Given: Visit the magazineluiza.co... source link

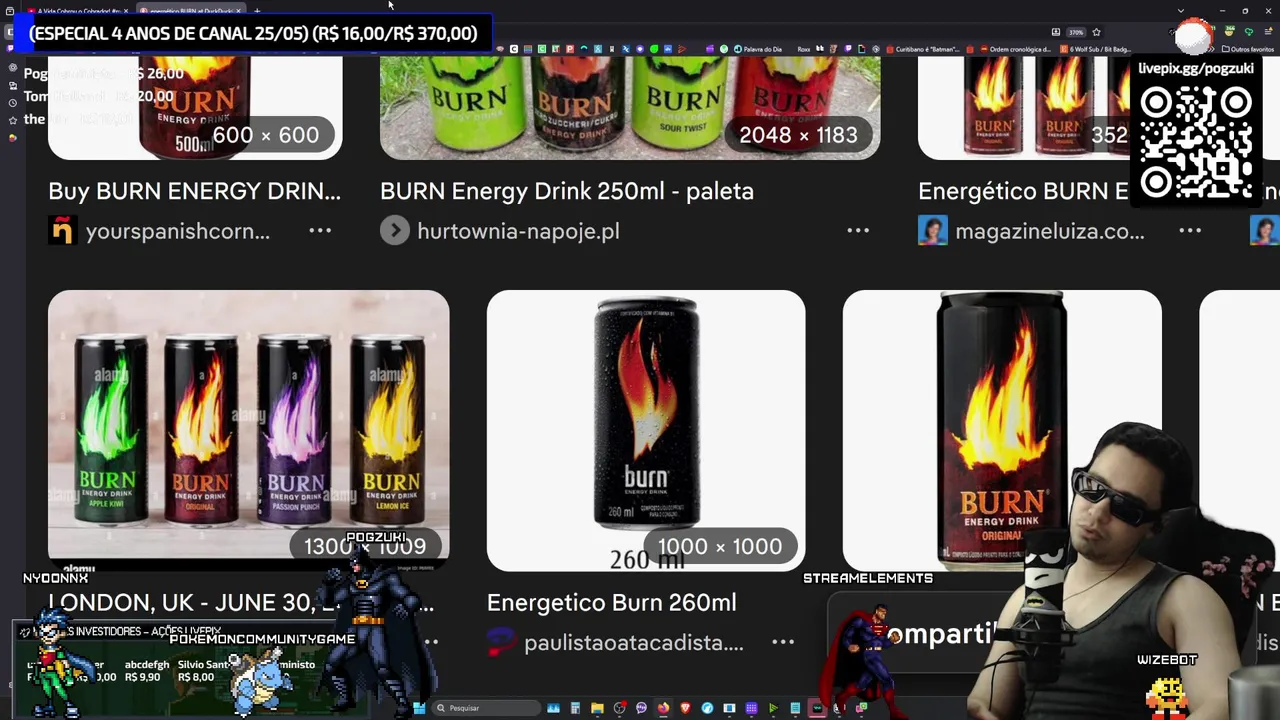Looking at the screenshot, I should tap(1049, 231).
